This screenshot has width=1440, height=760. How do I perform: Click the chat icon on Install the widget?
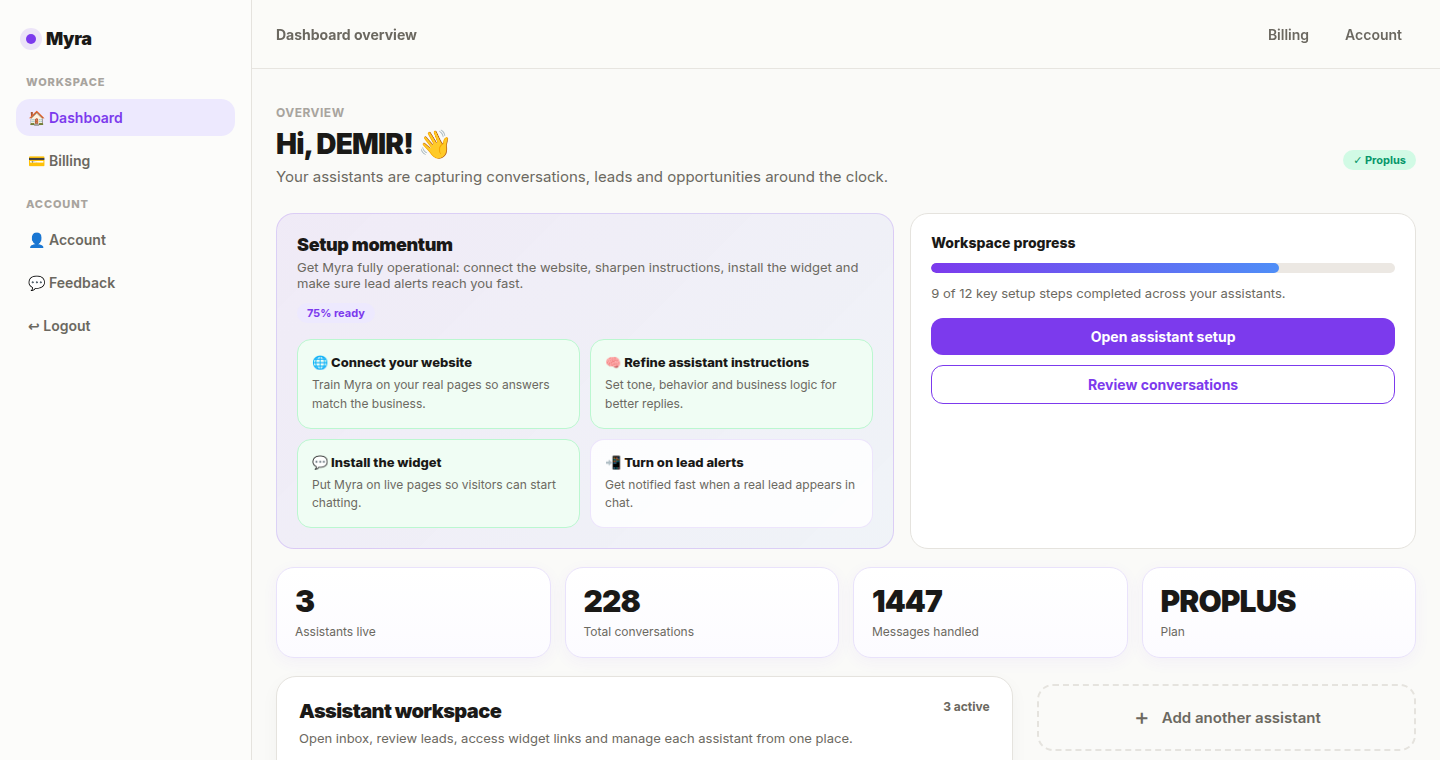pos(320,462)
